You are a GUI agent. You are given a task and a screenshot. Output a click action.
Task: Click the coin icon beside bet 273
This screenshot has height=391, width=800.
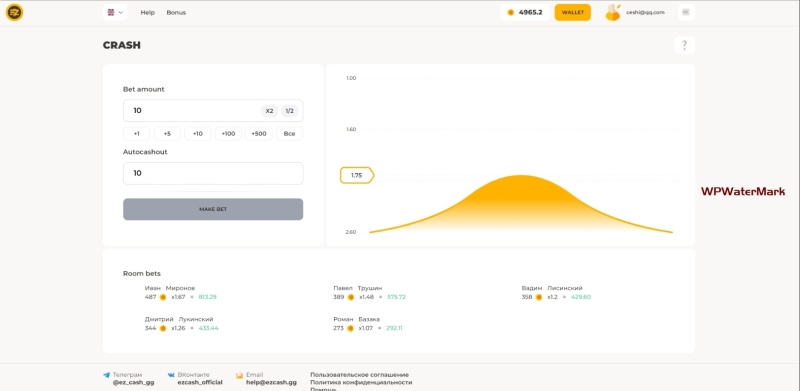pos(351,328)
